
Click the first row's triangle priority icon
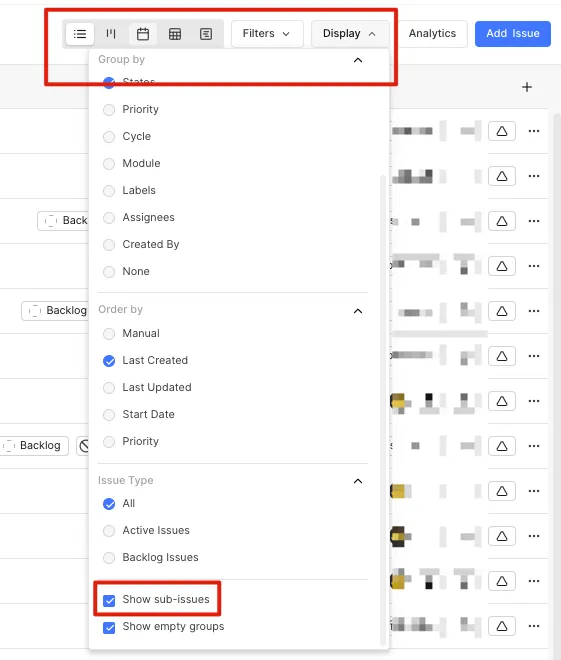click(502, 131)
